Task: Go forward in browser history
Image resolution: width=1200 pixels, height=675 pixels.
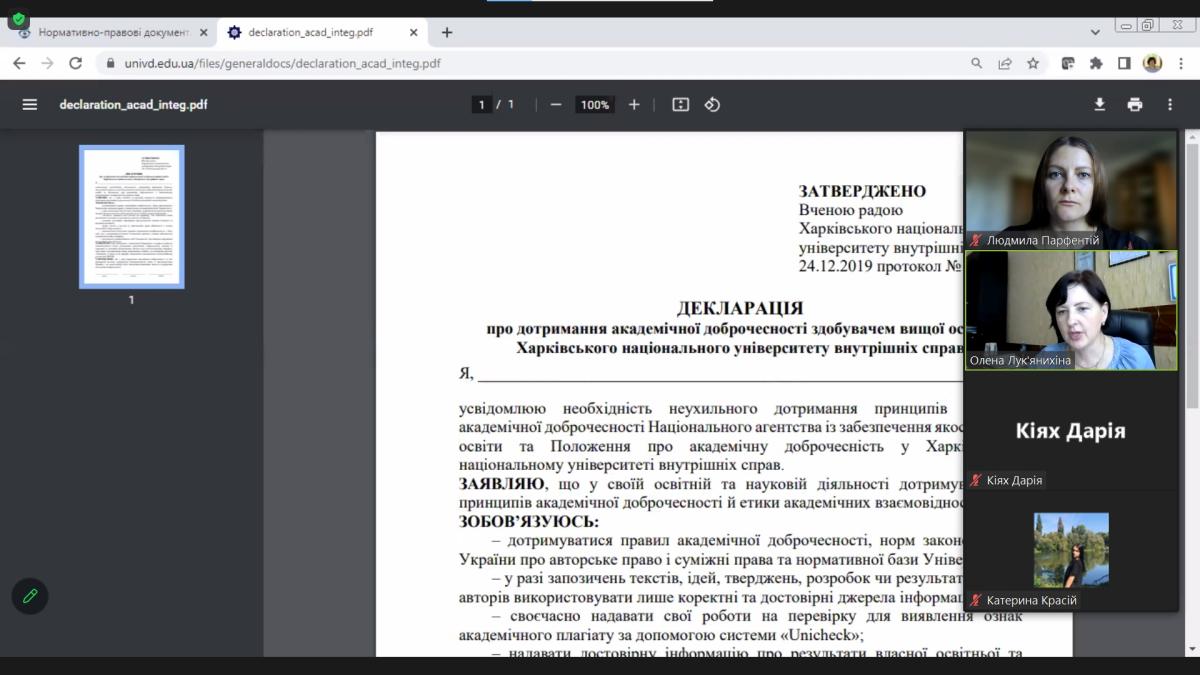Action: pos(47,63)
